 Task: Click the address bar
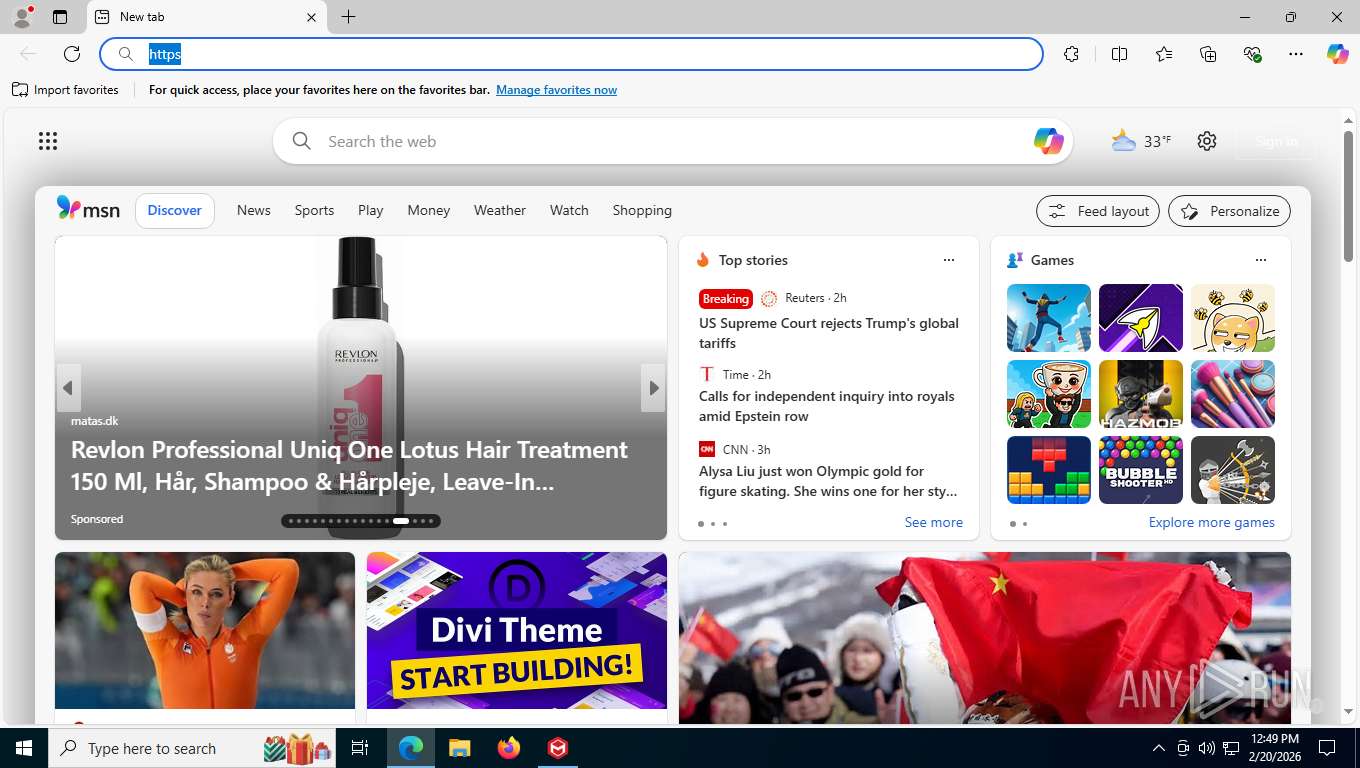[x=572, y=54]
